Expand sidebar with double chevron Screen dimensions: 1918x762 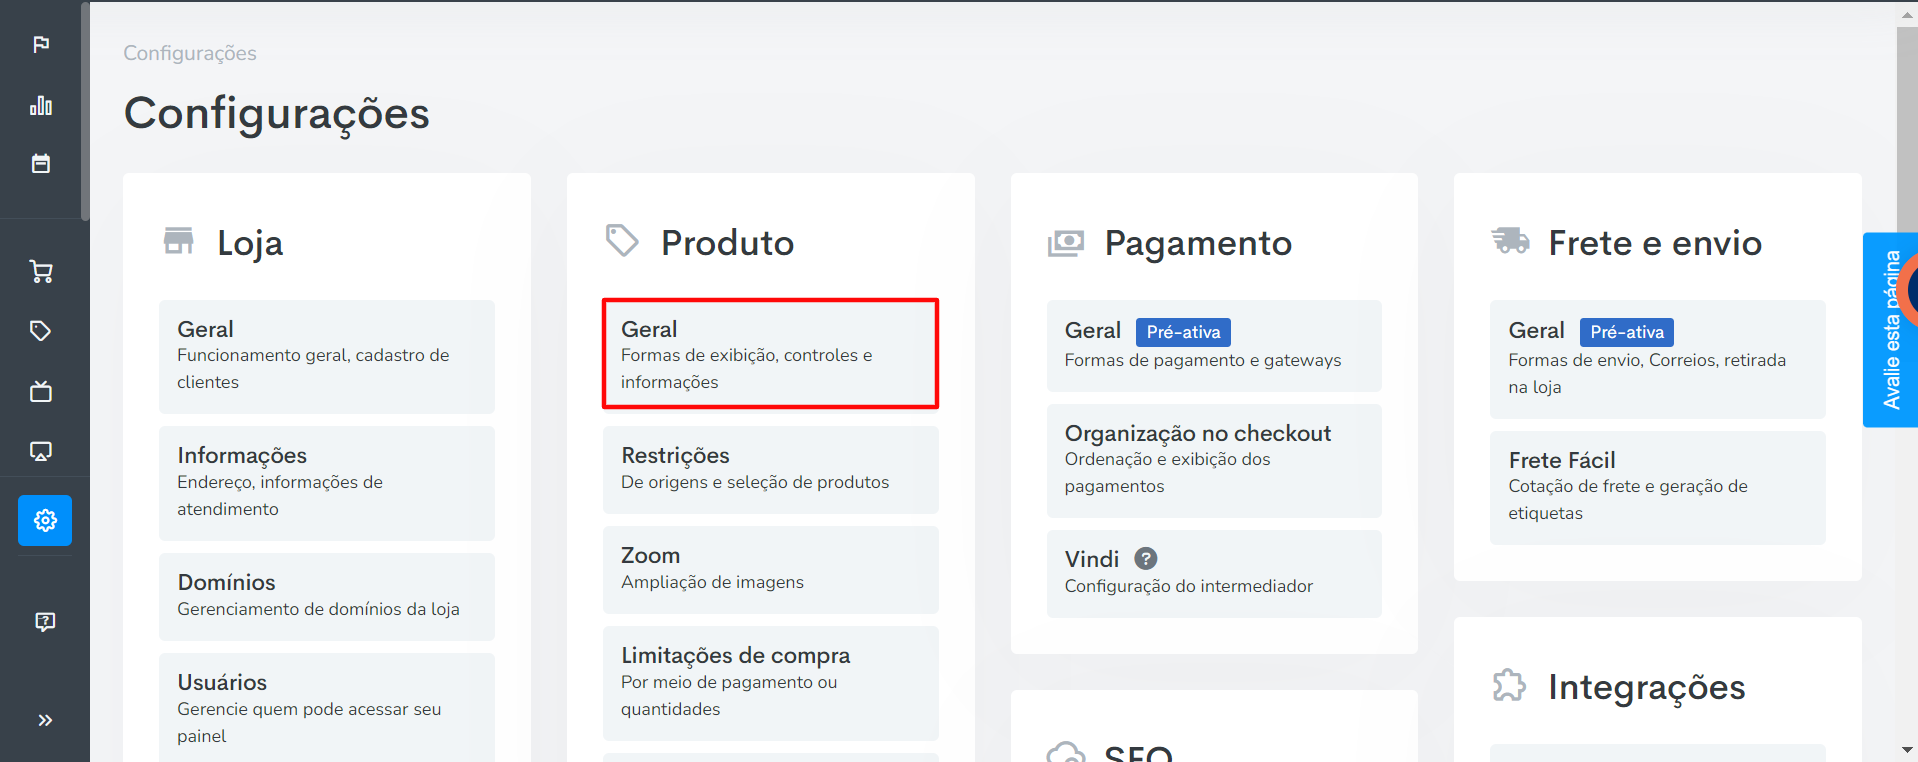click(45, 720)
